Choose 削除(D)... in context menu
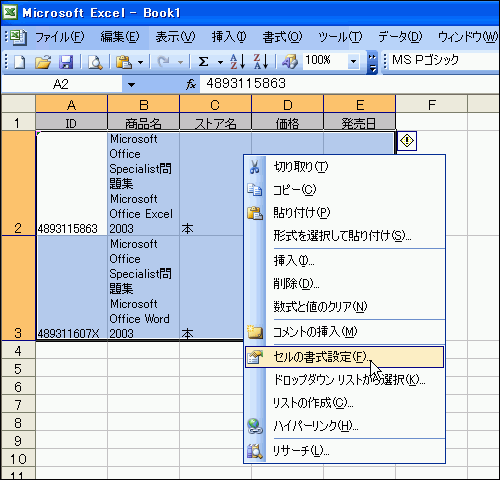The height and width of the screenshot is (480, 500). tap(345, 284)
